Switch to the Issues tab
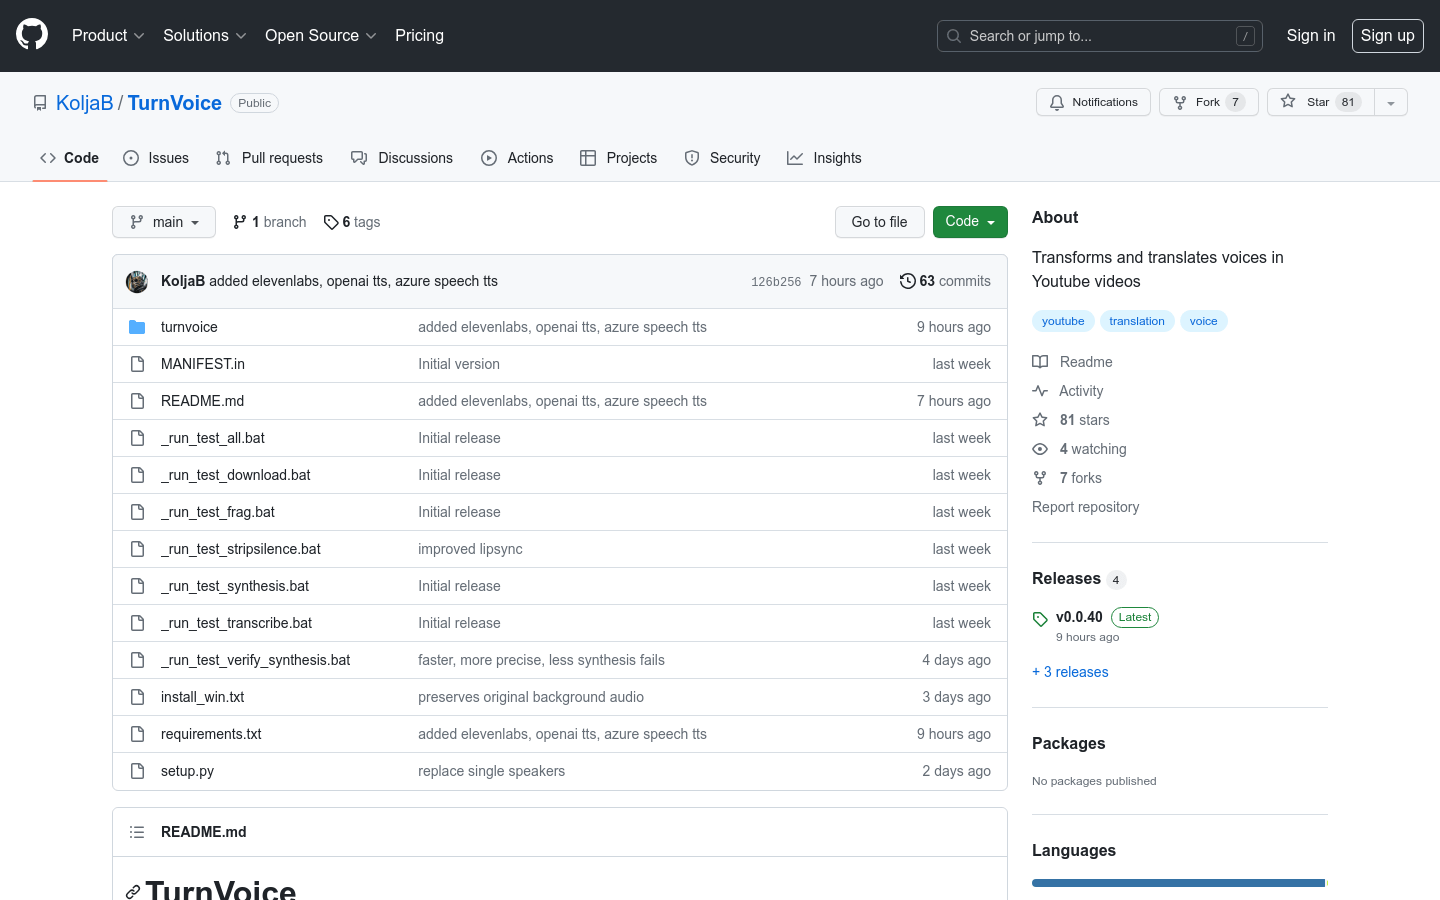Viewport: 1440px width, 900px height. pyautogui.click(x=156, y=158)
